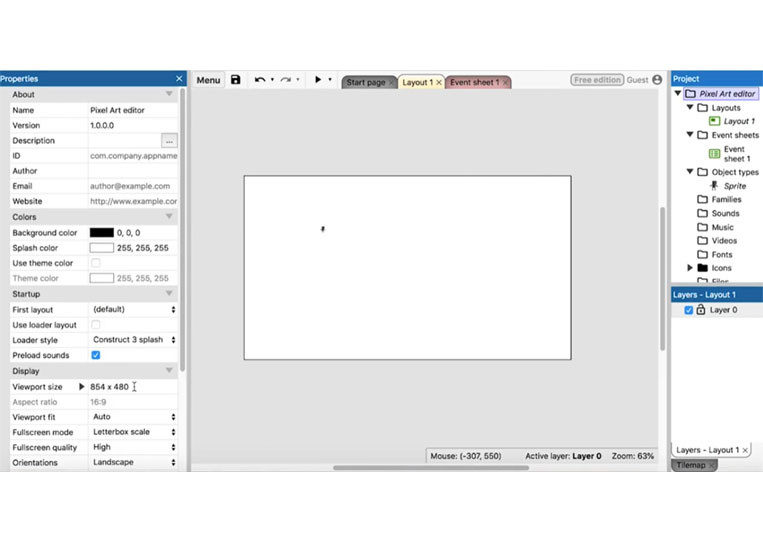Click the ID field com.company.appname

point(133,156)
